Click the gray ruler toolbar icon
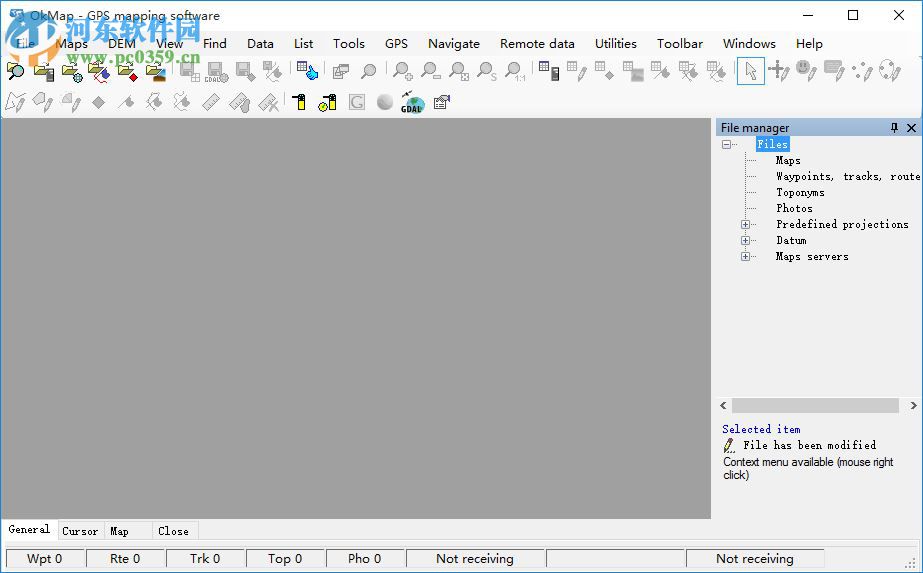 pos(211,102)
